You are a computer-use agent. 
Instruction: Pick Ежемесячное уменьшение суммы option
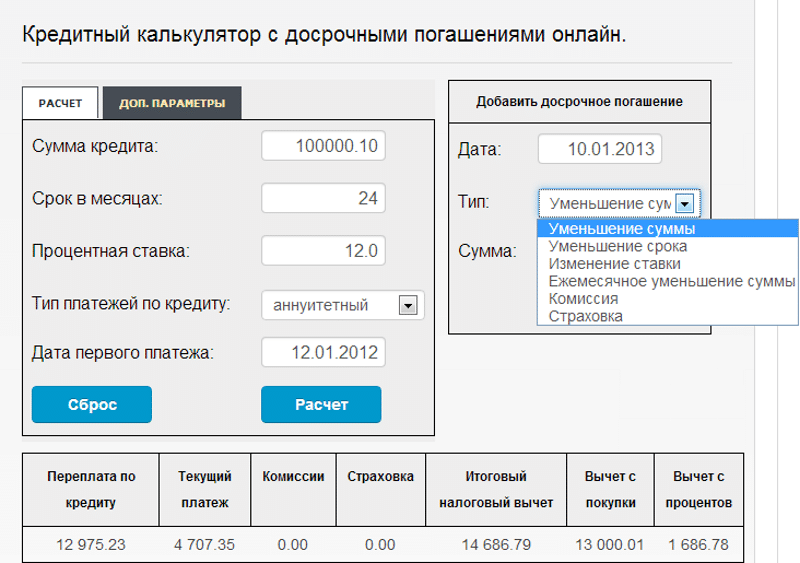667,281
